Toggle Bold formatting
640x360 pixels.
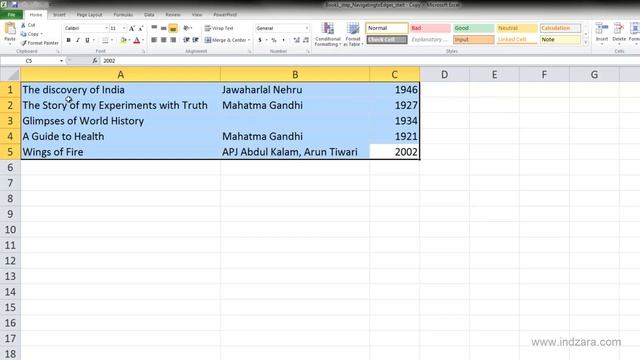pos(68,40)
